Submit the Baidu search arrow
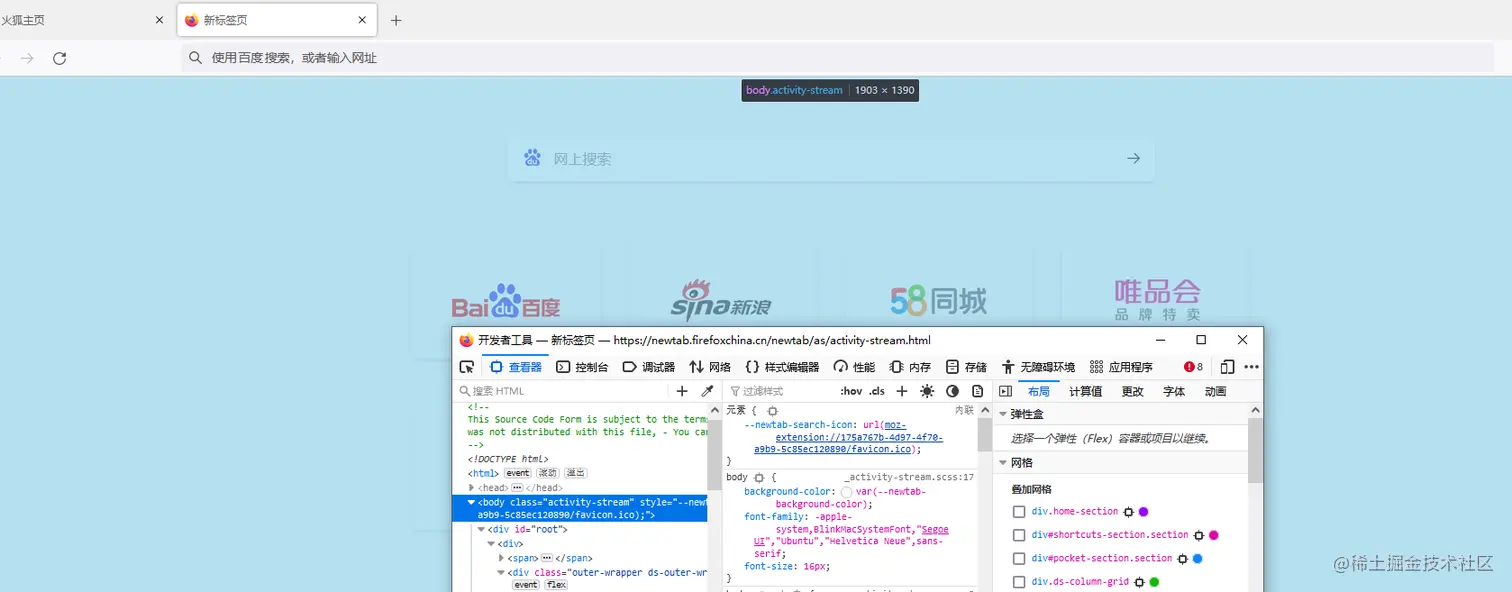1512x592 pixels. (1133, 158)
